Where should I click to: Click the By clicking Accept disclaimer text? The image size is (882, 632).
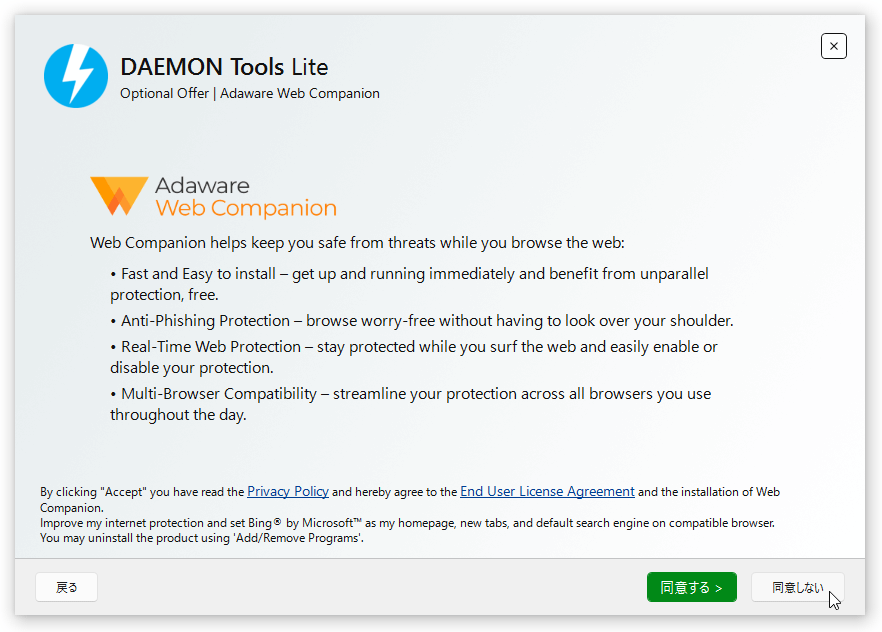tap(410, 499)
